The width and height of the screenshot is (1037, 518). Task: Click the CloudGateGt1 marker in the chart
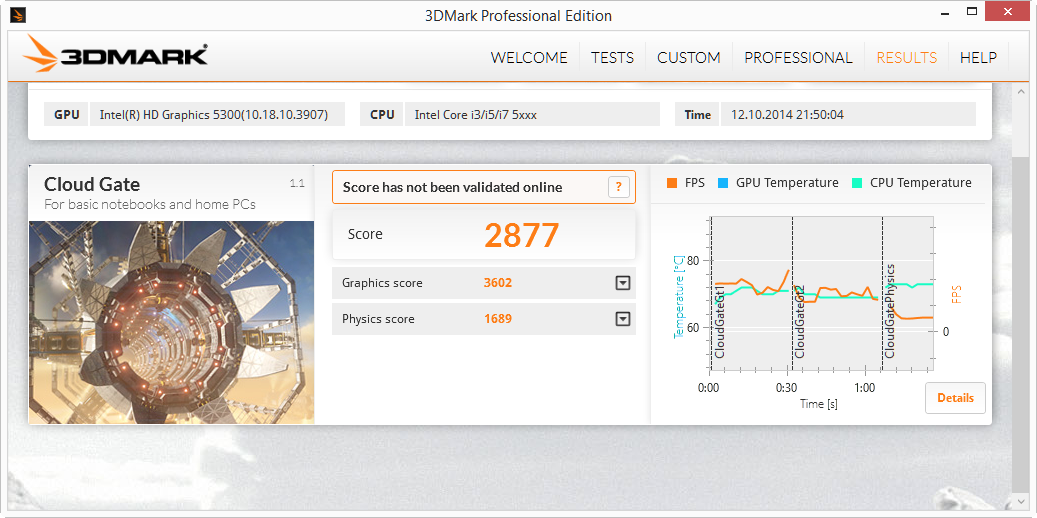(x=720, y=322)
